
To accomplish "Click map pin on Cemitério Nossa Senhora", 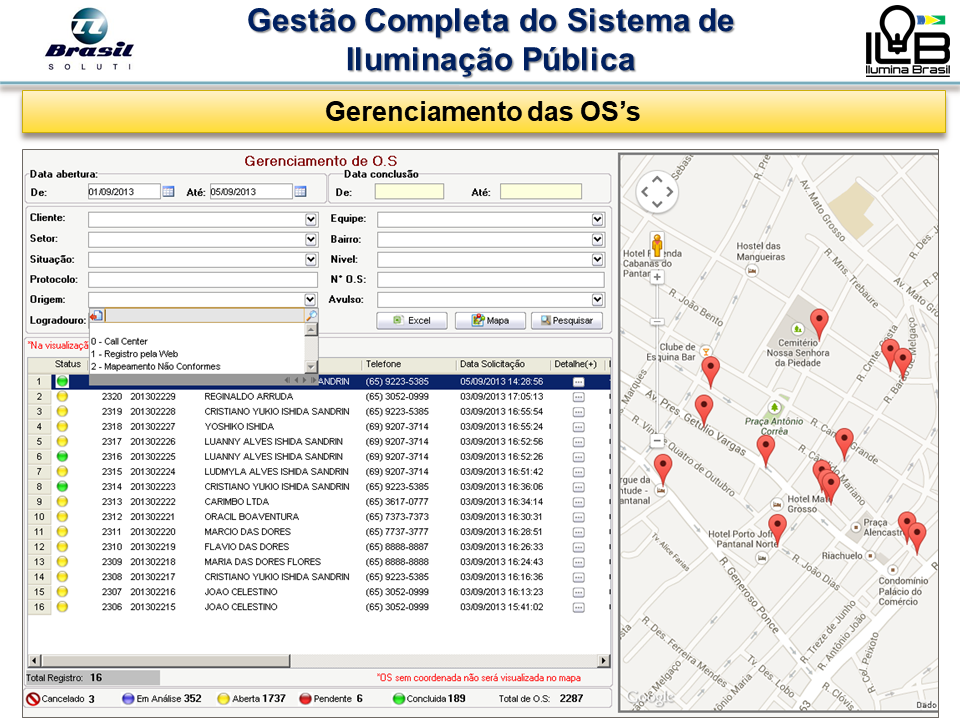I will pyautogui.click(x=819, y=323).
